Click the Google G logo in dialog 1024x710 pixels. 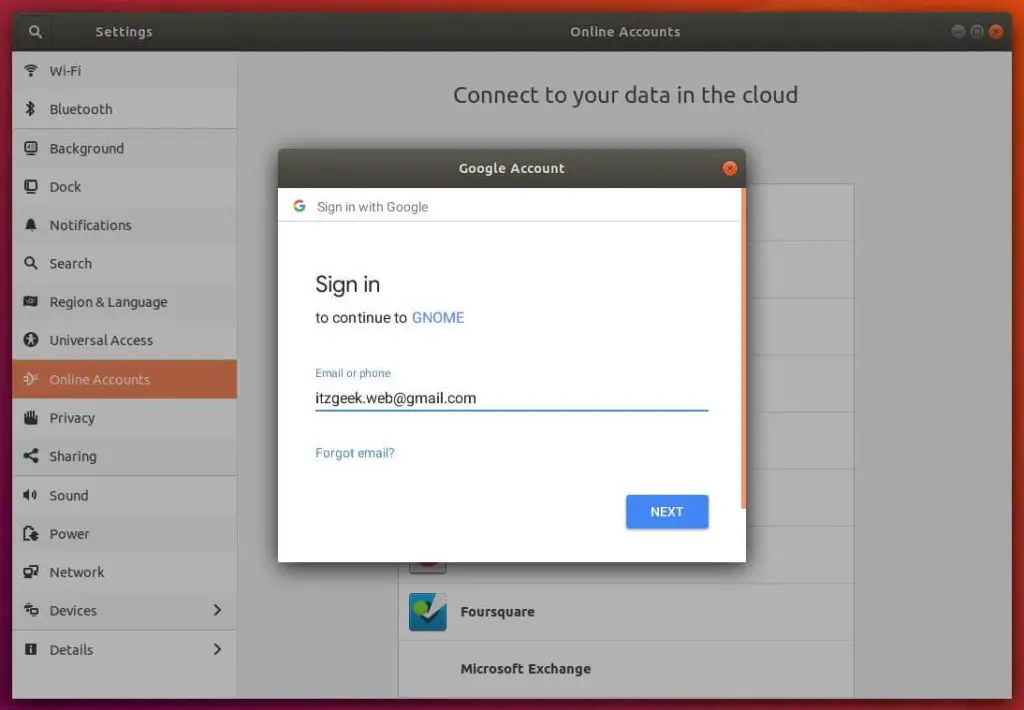pos(299,206)
